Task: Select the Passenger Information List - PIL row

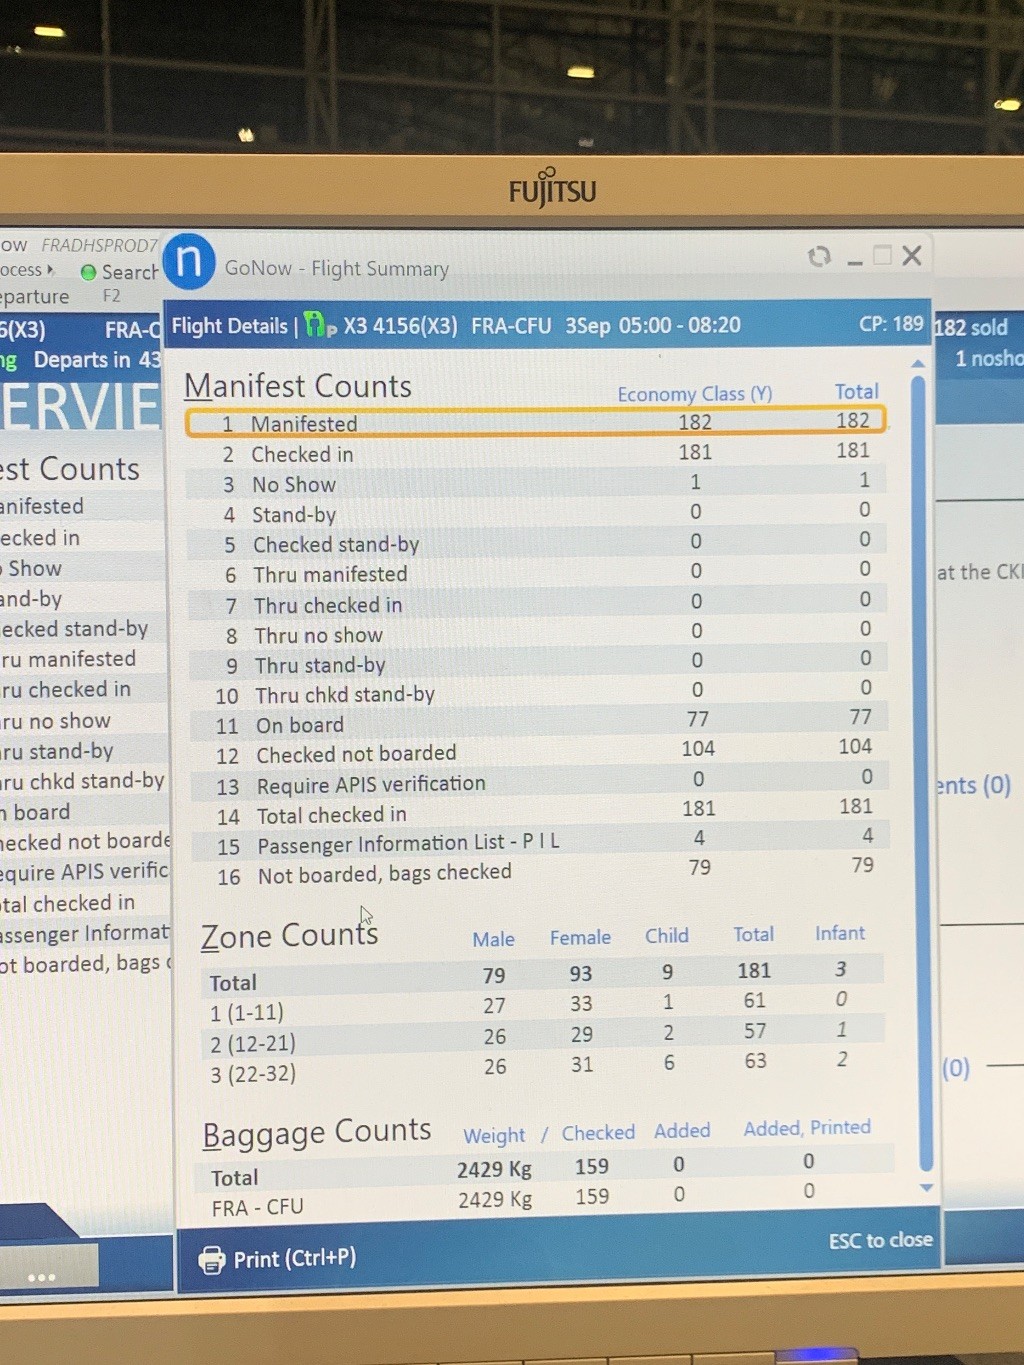Action: click(x=535, y=843)
